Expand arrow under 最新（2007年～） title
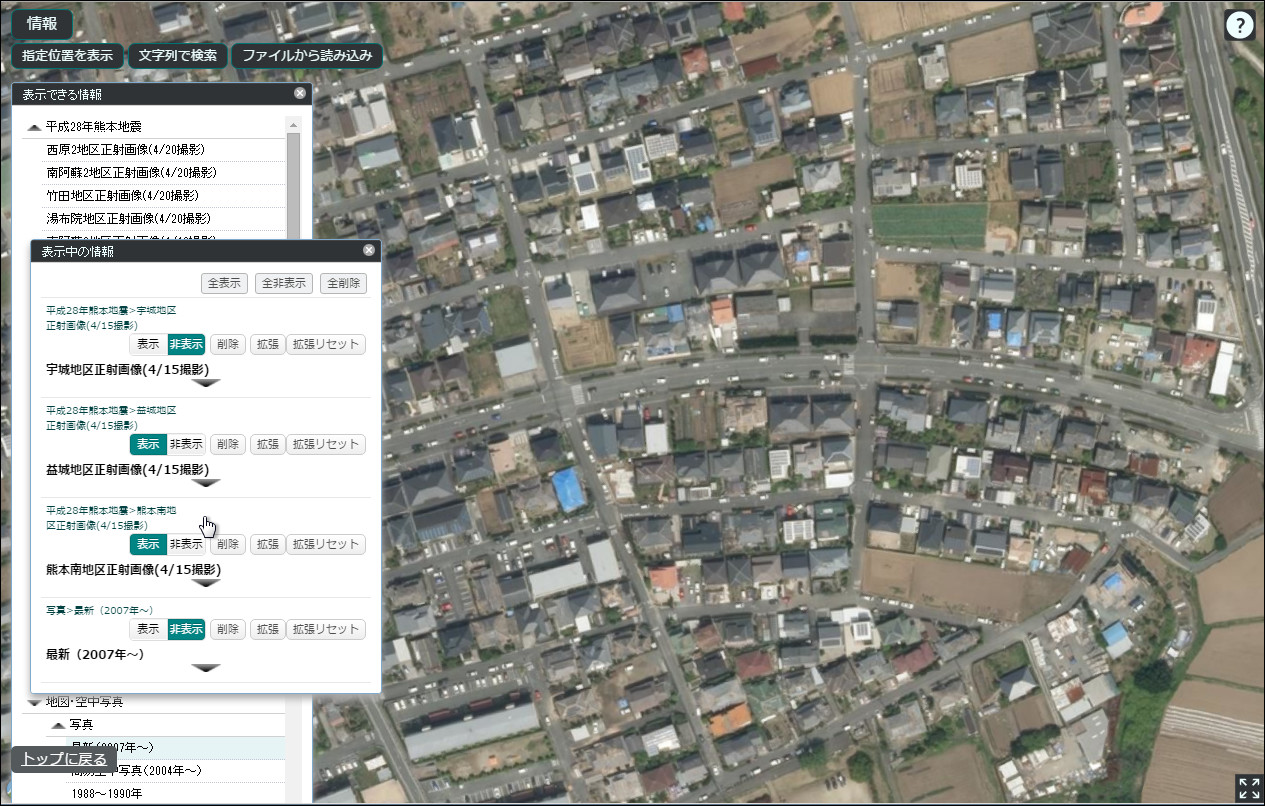Image resolution: width=1265 pixels, height=806 pixels. pos(205,668)
